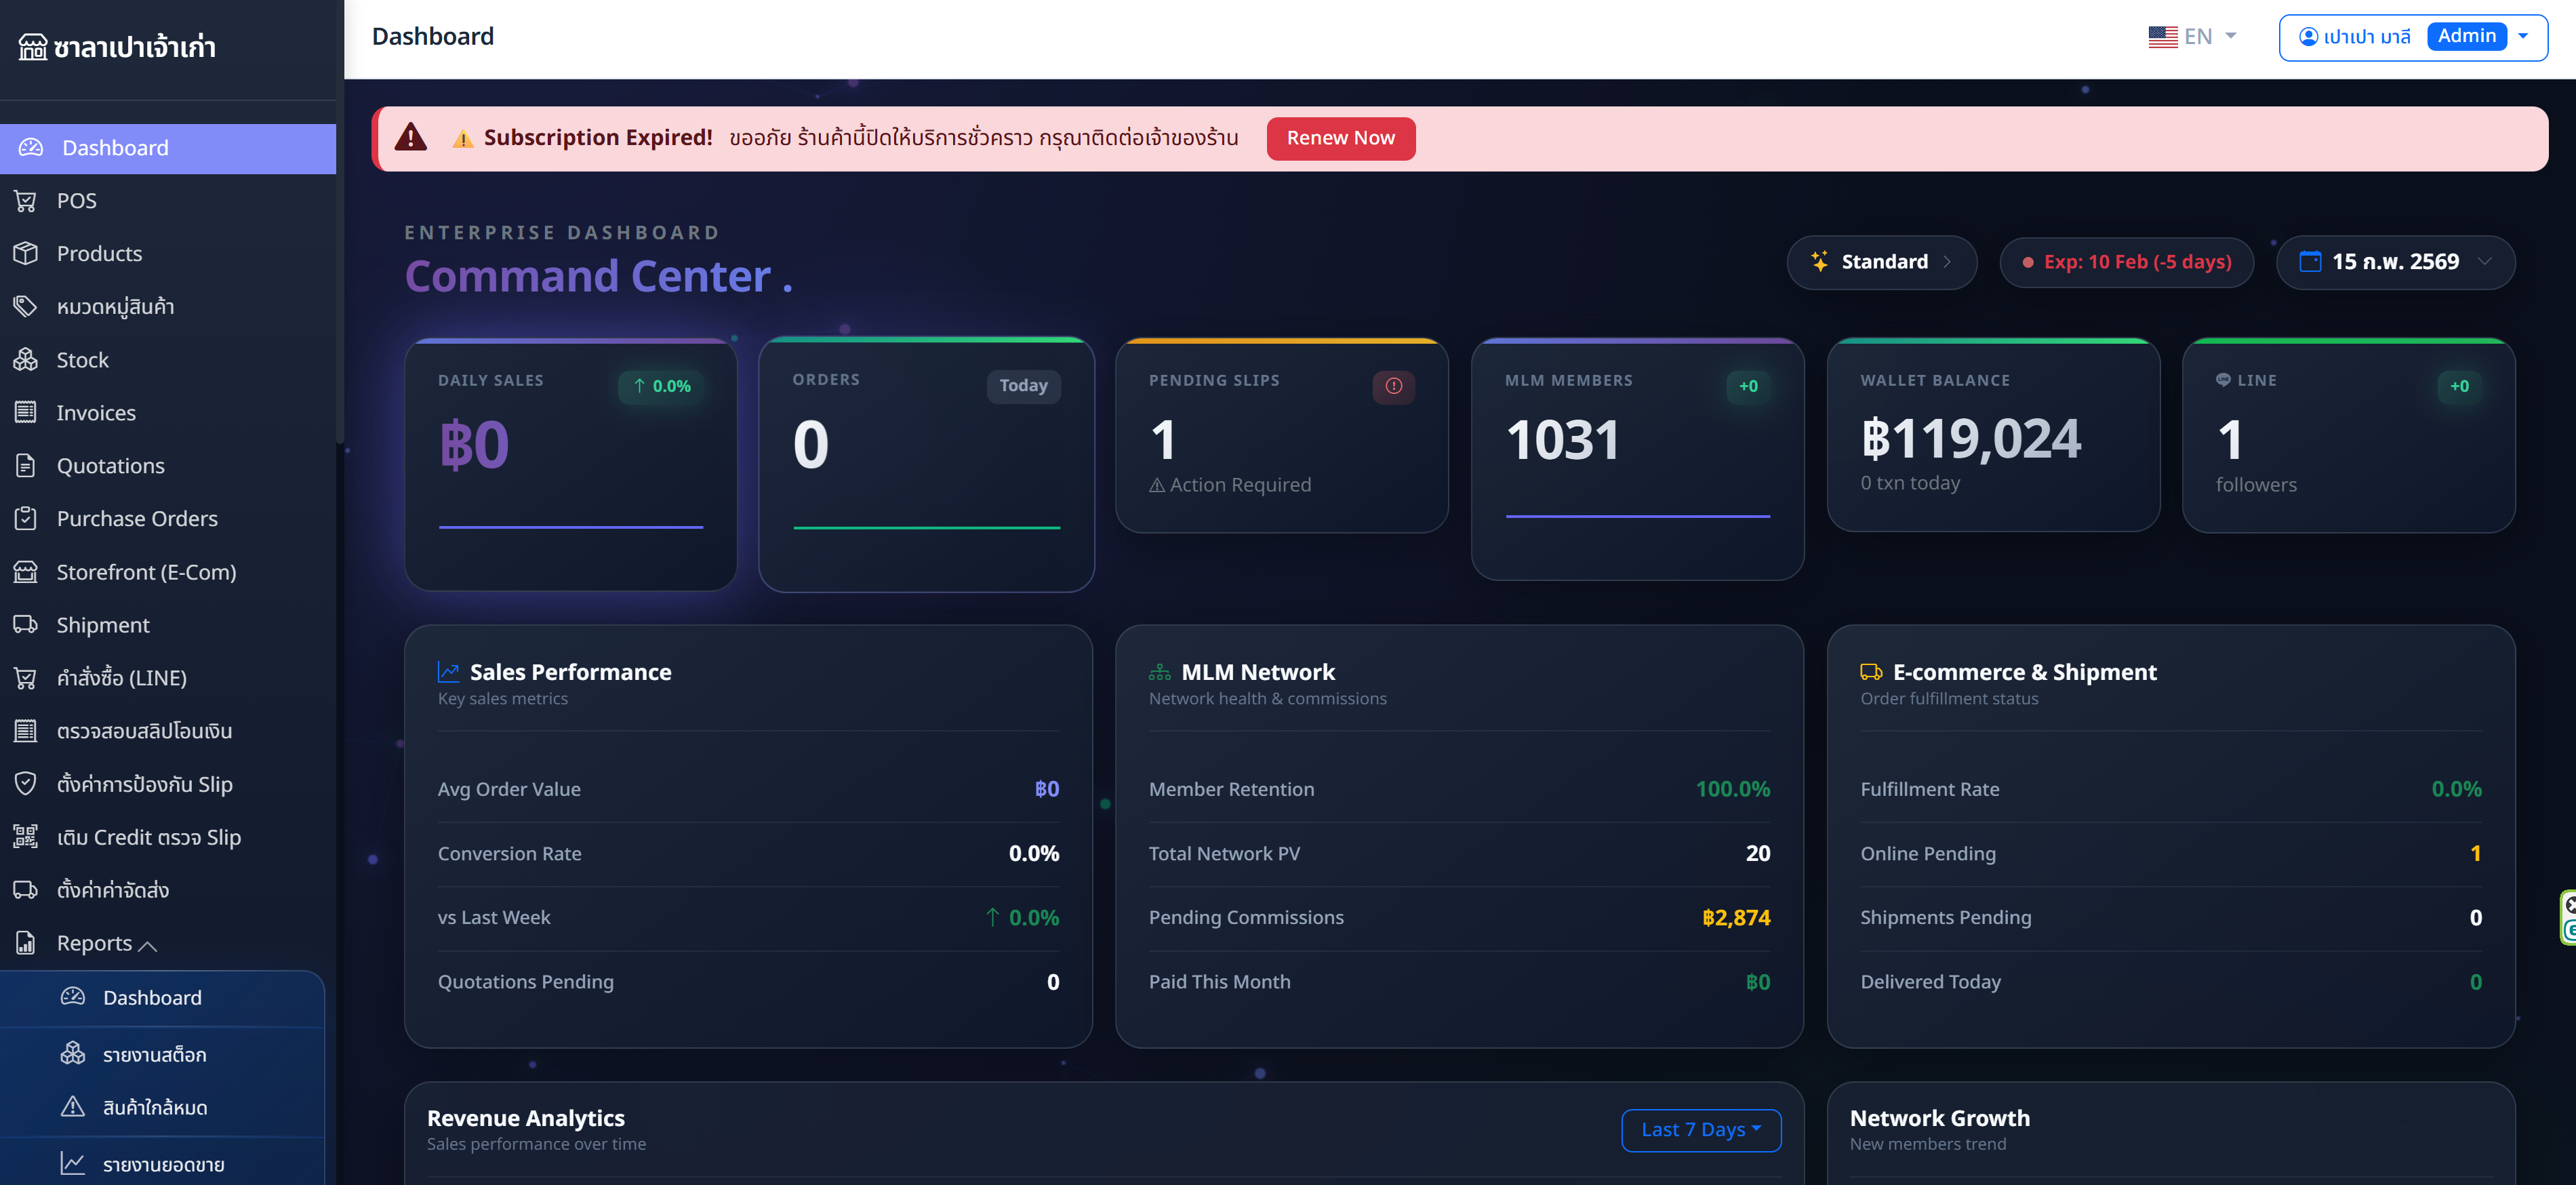Switch to the Dashboard item under Reports
Screen dimensions: 2576x1185
pos(152,997)
